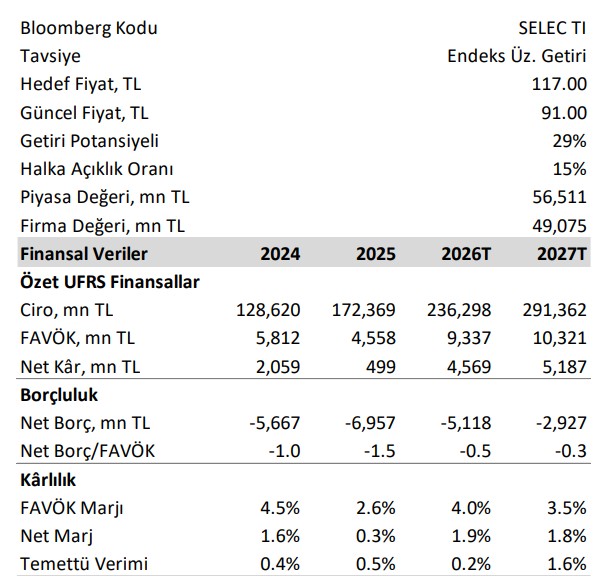
Task: Select the Hedef Fiyat value 117.00
Action: point(560,85)
